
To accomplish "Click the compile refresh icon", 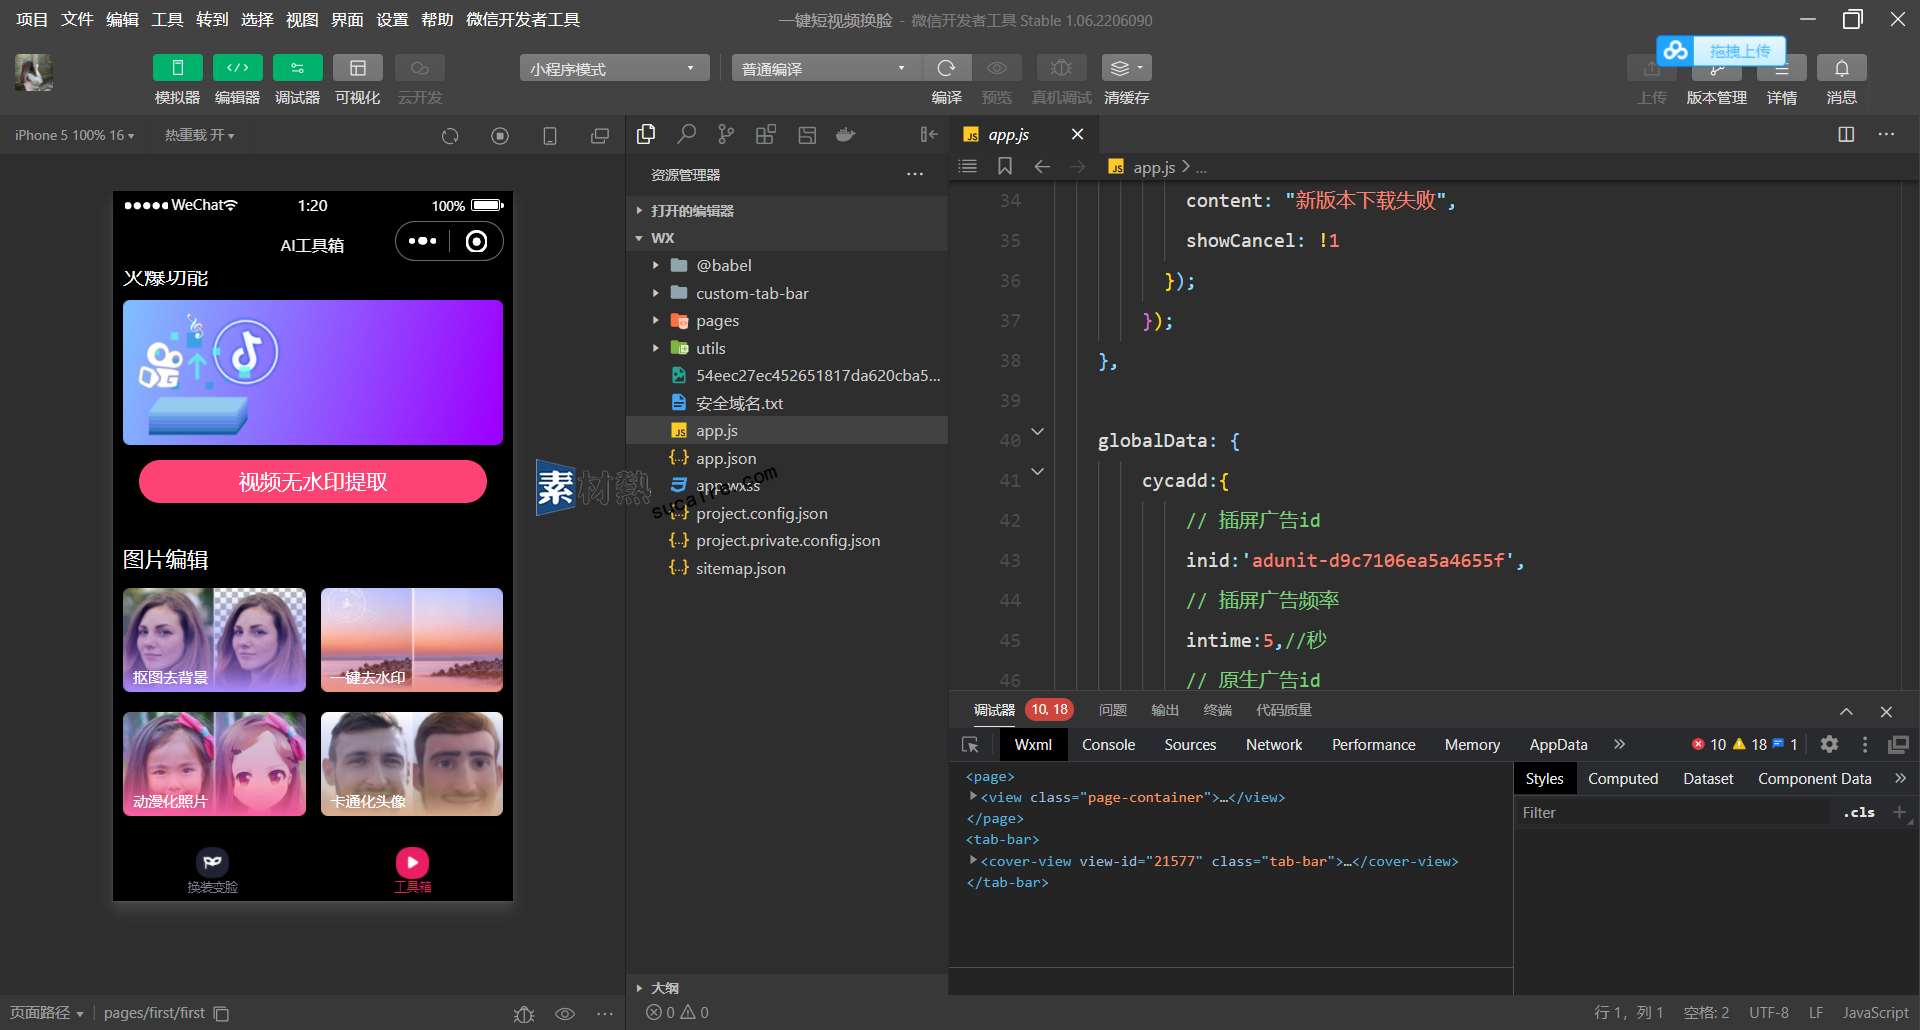I will click(946, 68).
